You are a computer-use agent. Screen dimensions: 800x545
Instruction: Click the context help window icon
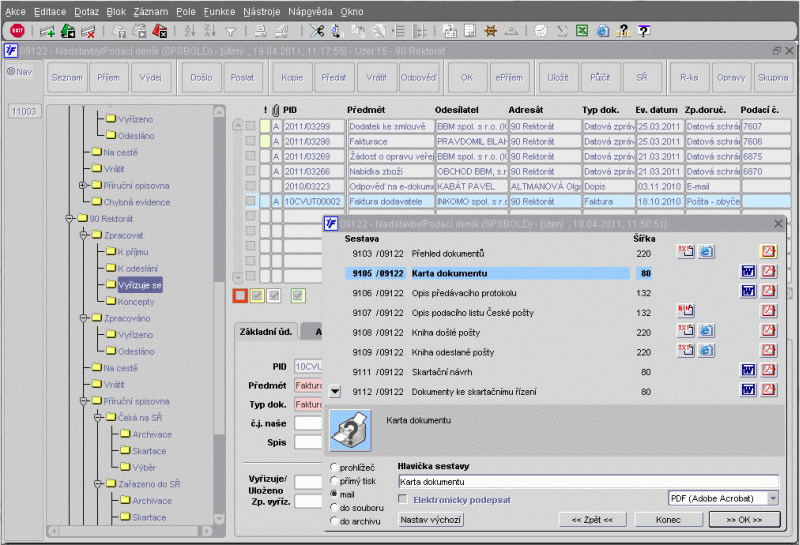644,31
